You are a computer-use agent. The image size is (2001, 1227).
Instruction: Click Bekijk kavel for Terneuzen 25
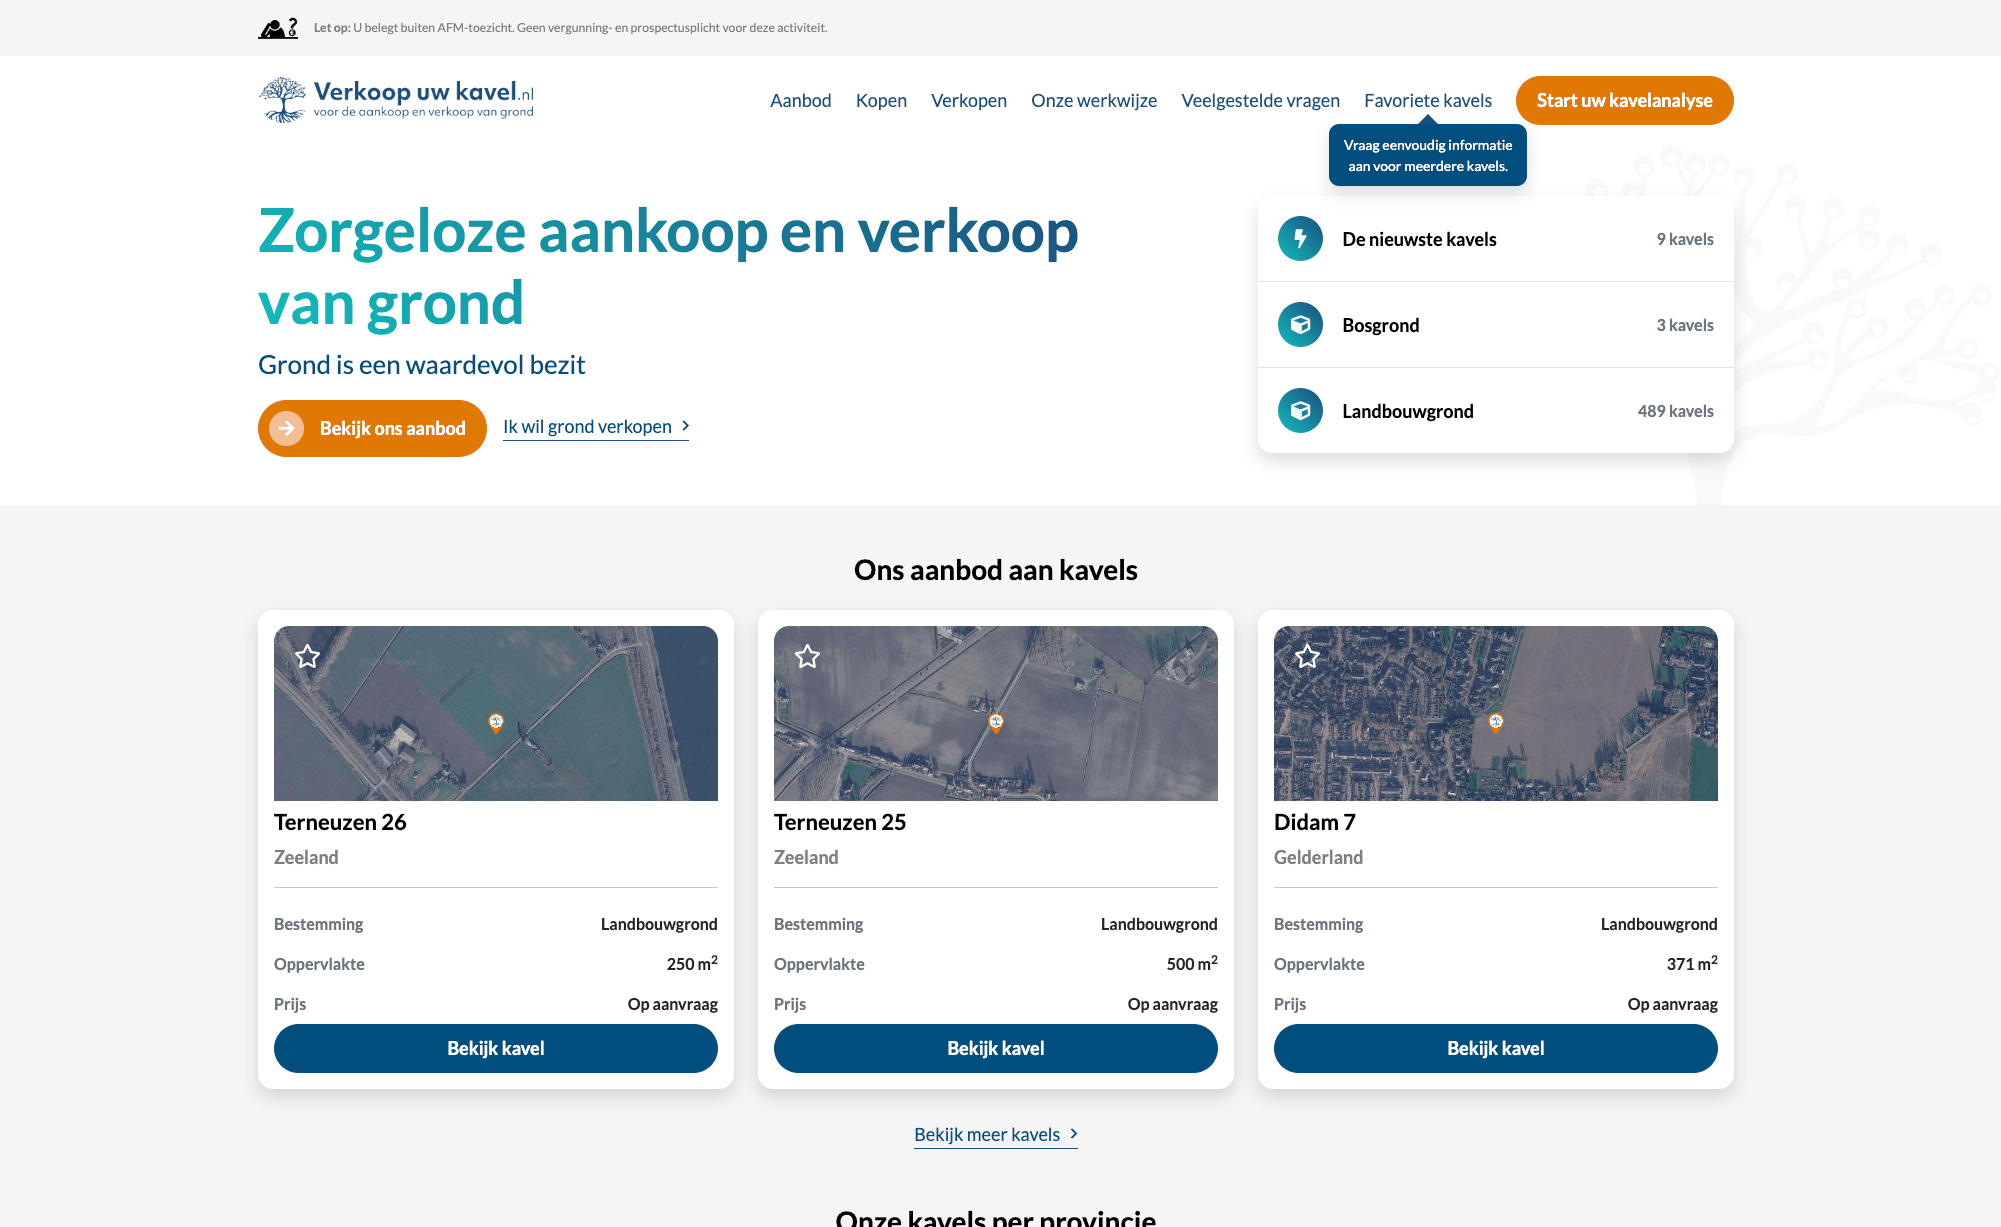[x=996, y=1048]
